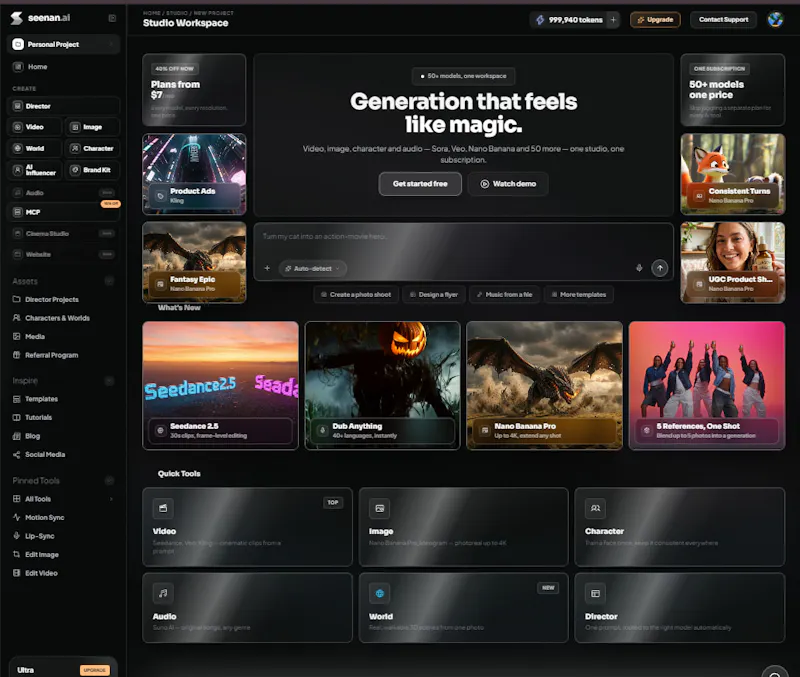Collapse the Inspire section

point(109,381)
